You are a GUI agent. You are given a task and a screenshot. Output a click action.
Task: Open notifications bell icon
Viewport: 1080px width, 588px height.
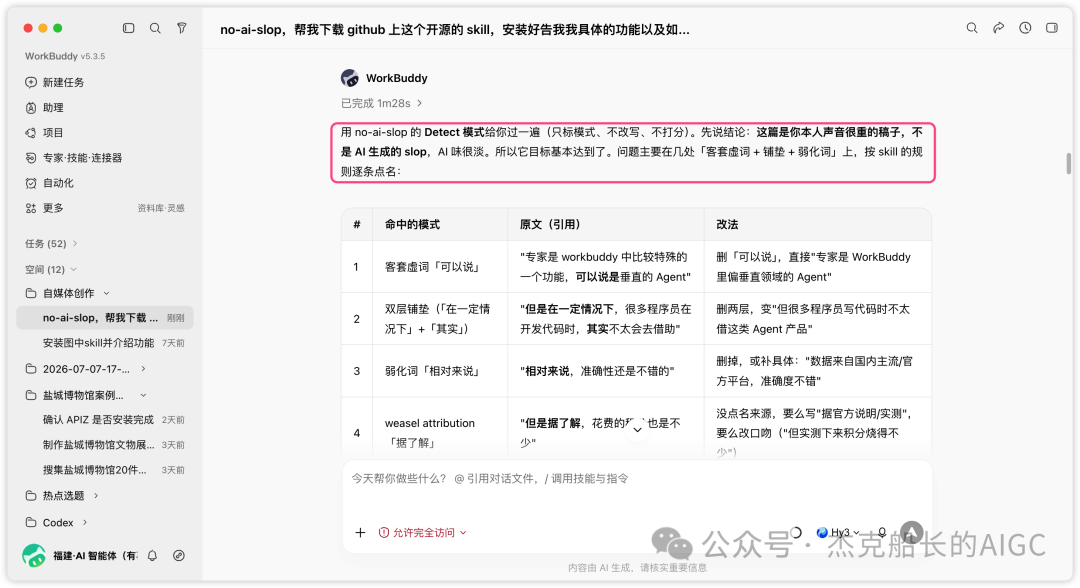coord(152,556)
